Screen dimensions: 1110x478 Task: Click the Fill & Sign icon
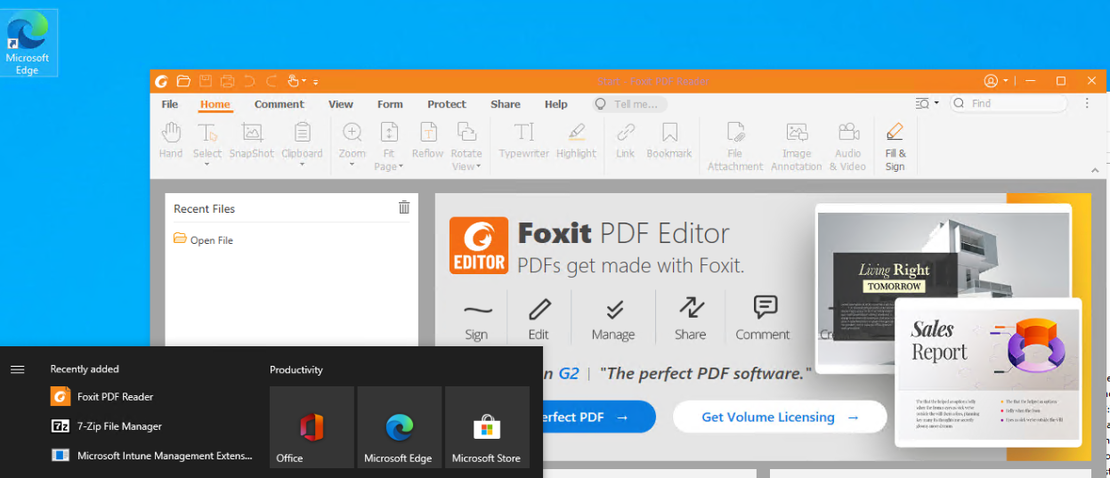pyautogui.click(x=895, y=145)
